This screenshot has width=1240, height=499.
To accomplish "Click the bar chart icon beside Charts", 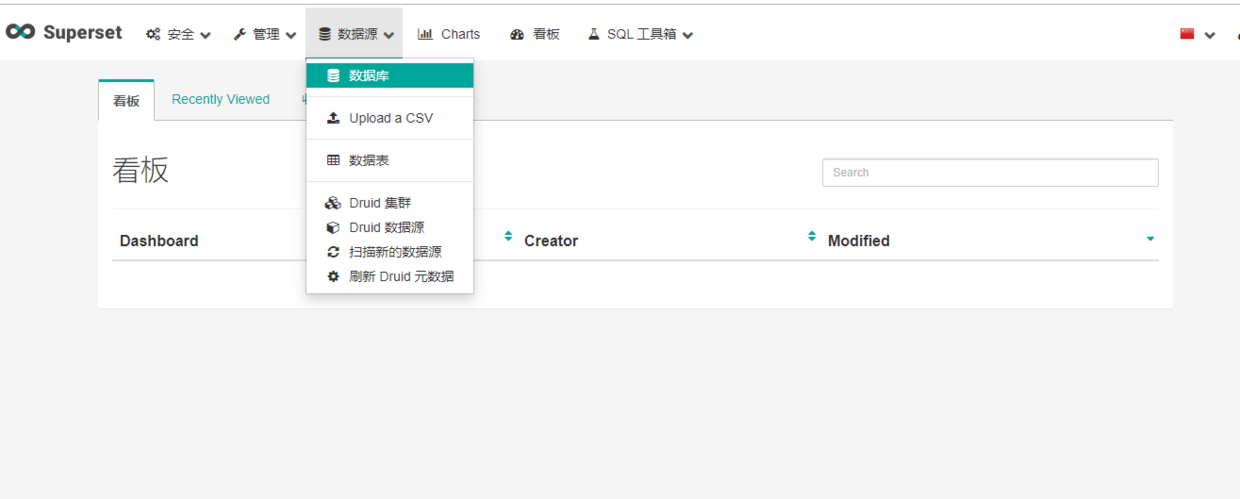I will tap(425, 34).
